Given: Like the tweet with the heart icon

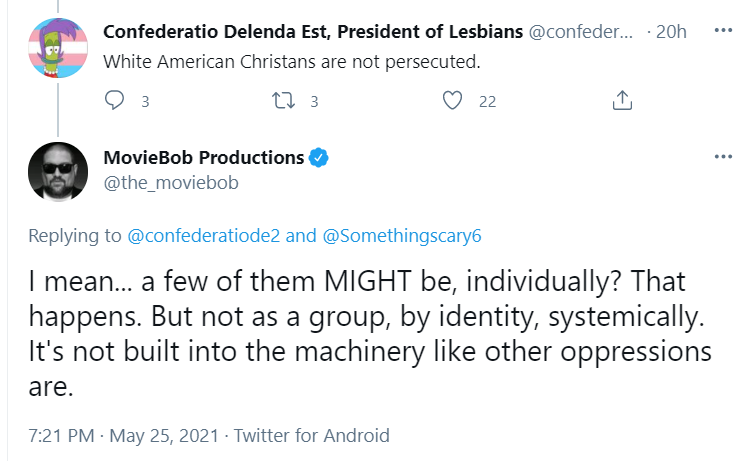Looking at the screenshot, I should (x=452, y=100).
